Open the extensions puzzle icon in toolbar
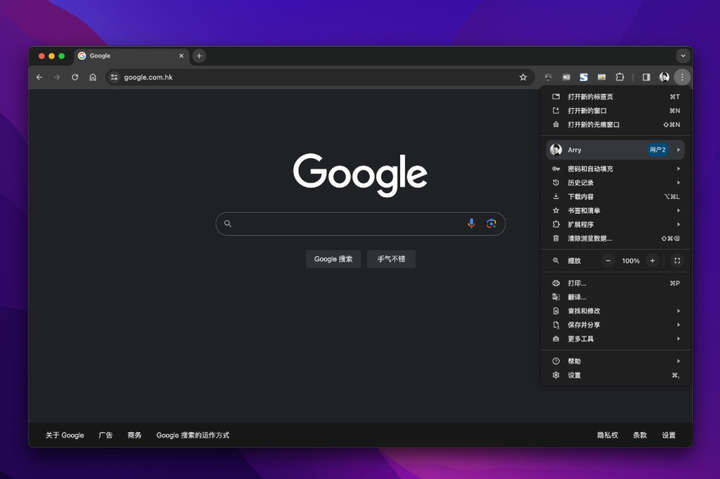The height and width of the screenshot is (479, 720). (620, 77)
